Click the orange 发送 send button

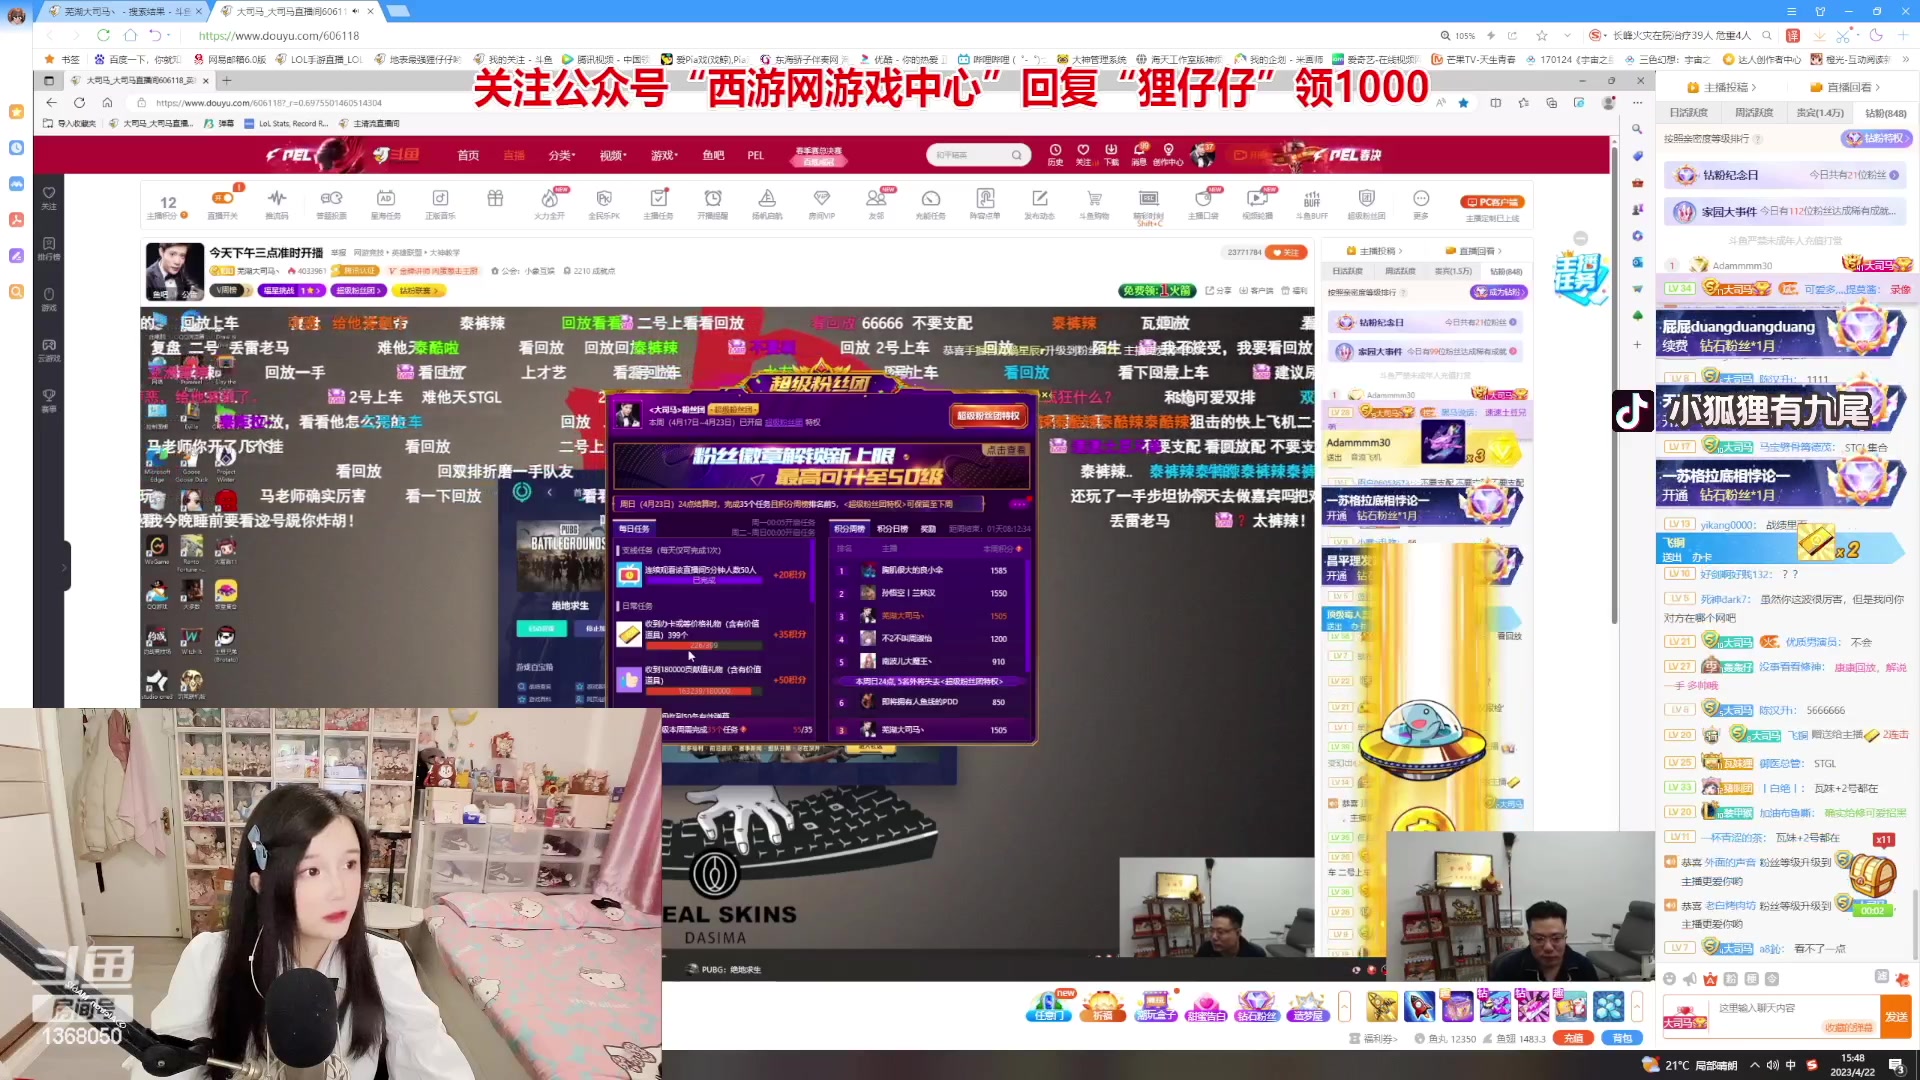pyautogui.click(x=1896, y=1016)
